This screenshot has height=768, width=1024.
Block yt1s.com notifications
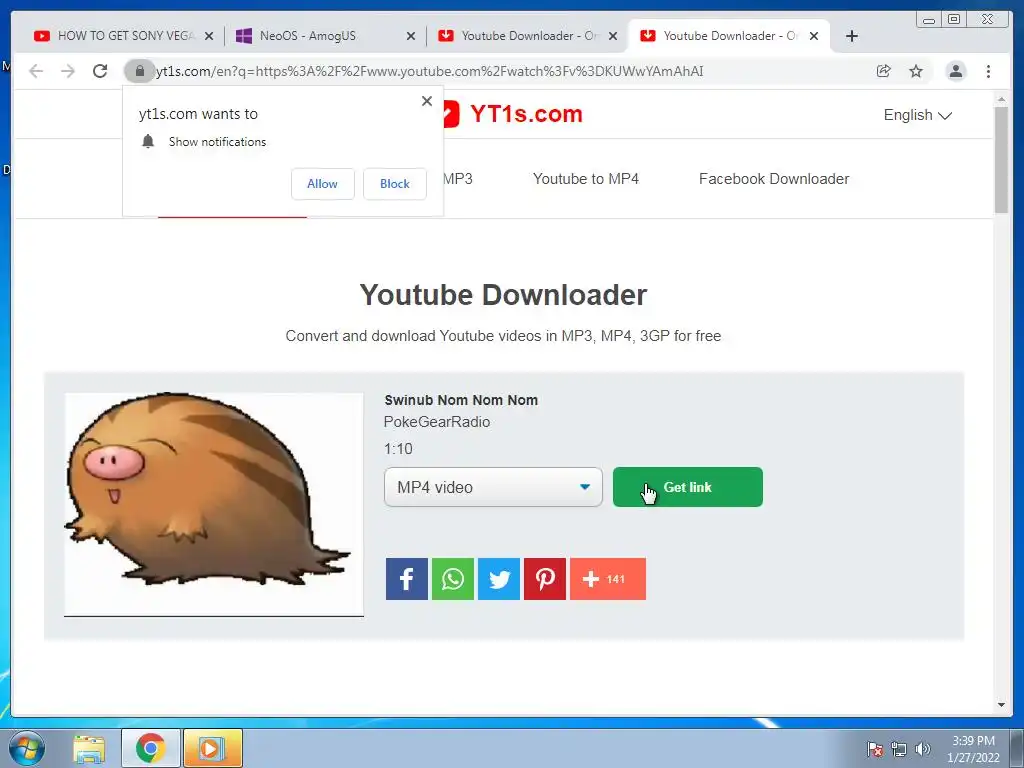coord(394,184)
